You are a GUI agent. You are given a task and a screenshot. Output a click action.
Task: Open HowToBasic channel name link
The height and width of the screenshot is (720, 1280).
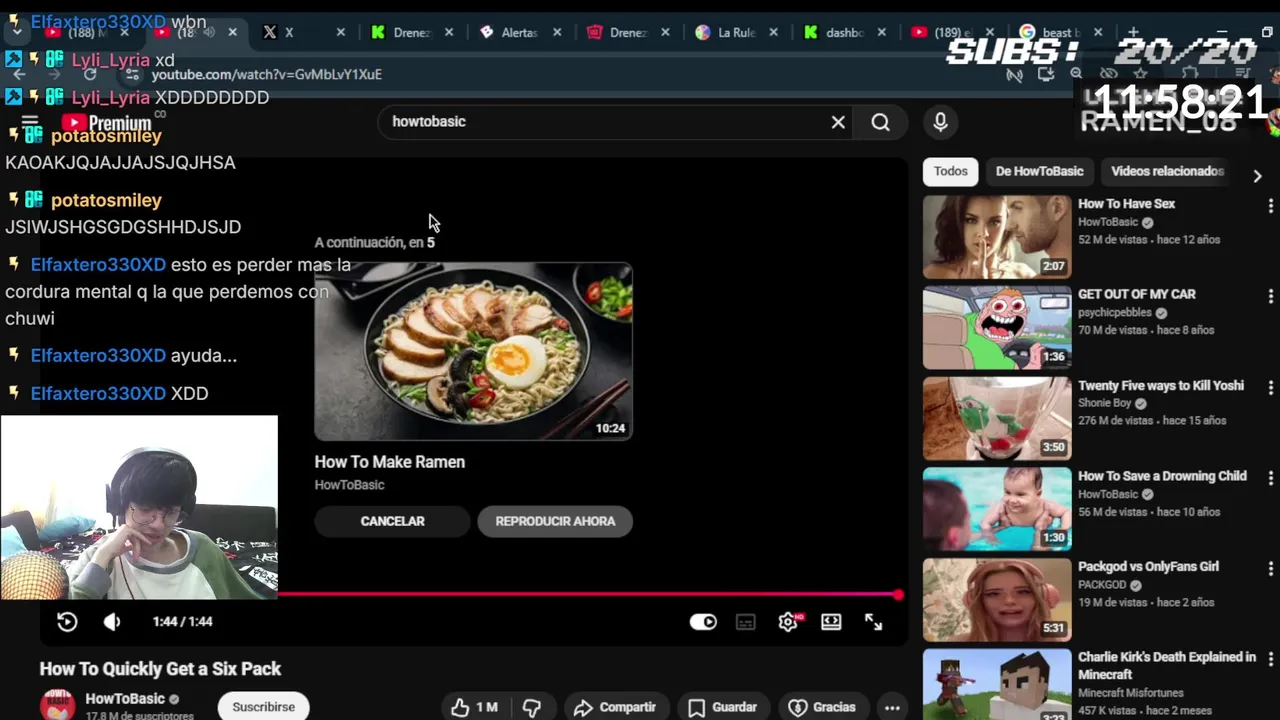(125, 699)
